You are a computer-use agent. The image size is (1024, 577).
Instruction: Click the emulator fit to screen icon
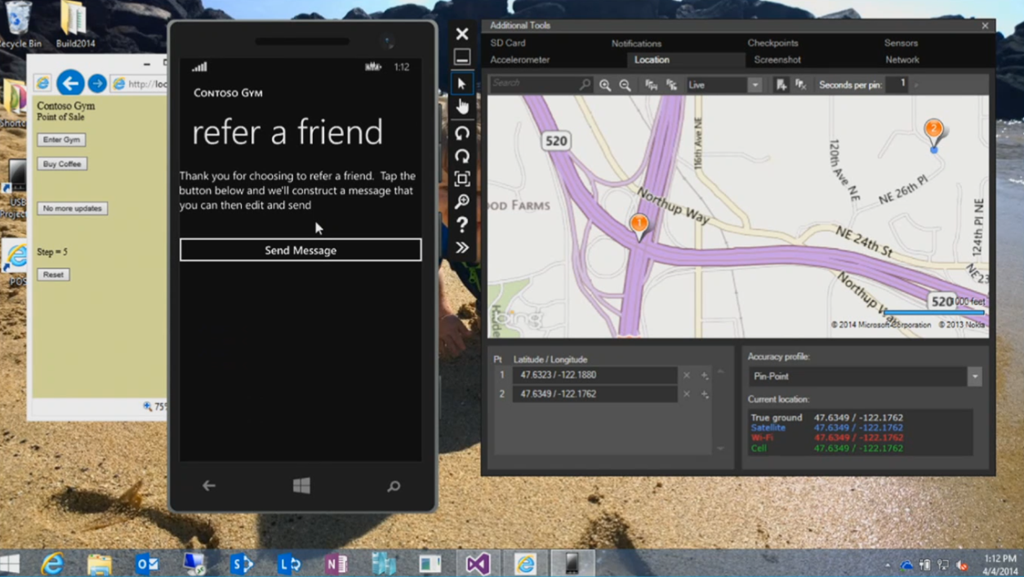462,179
